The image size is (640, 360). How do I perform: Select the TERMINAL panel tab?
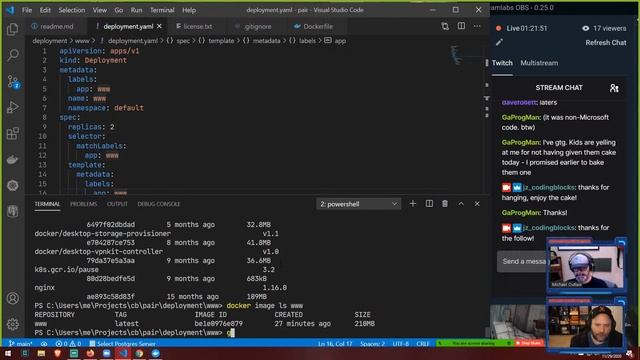[x=47, y=204]
